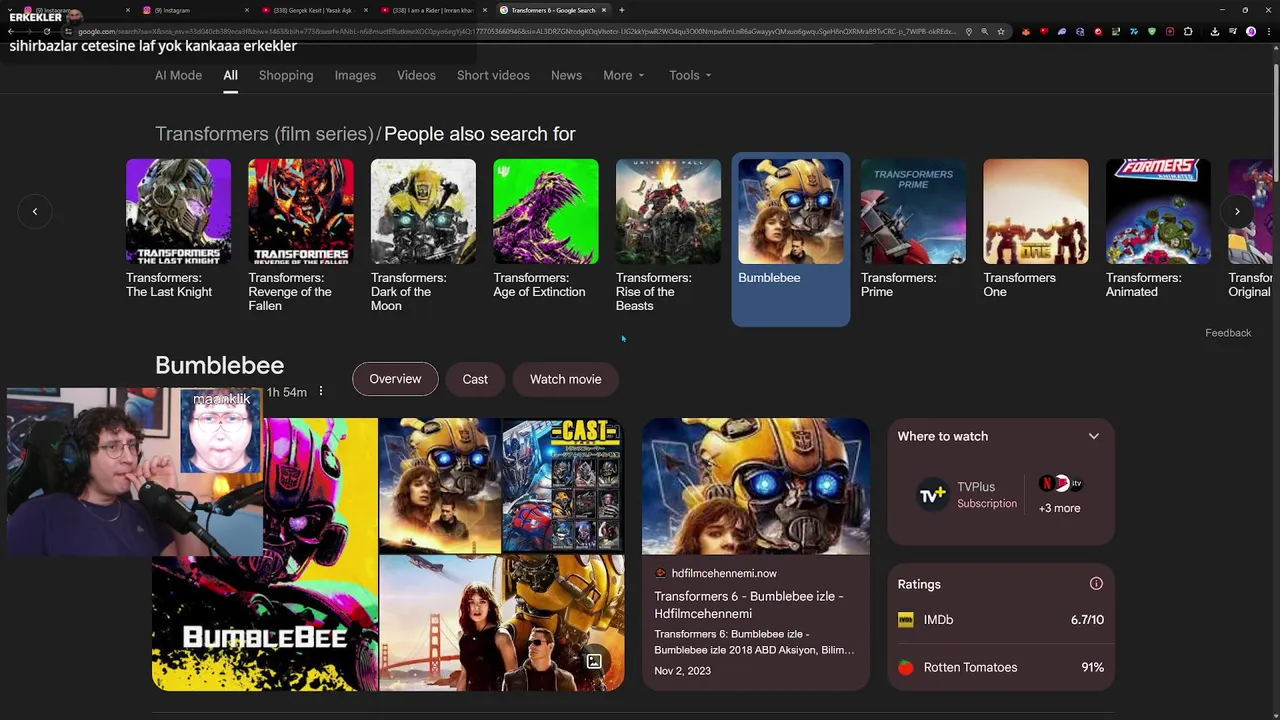
Task: Open the Bumblebee poster with Golden Gate Bridge
Action: [x=501, y=623]
